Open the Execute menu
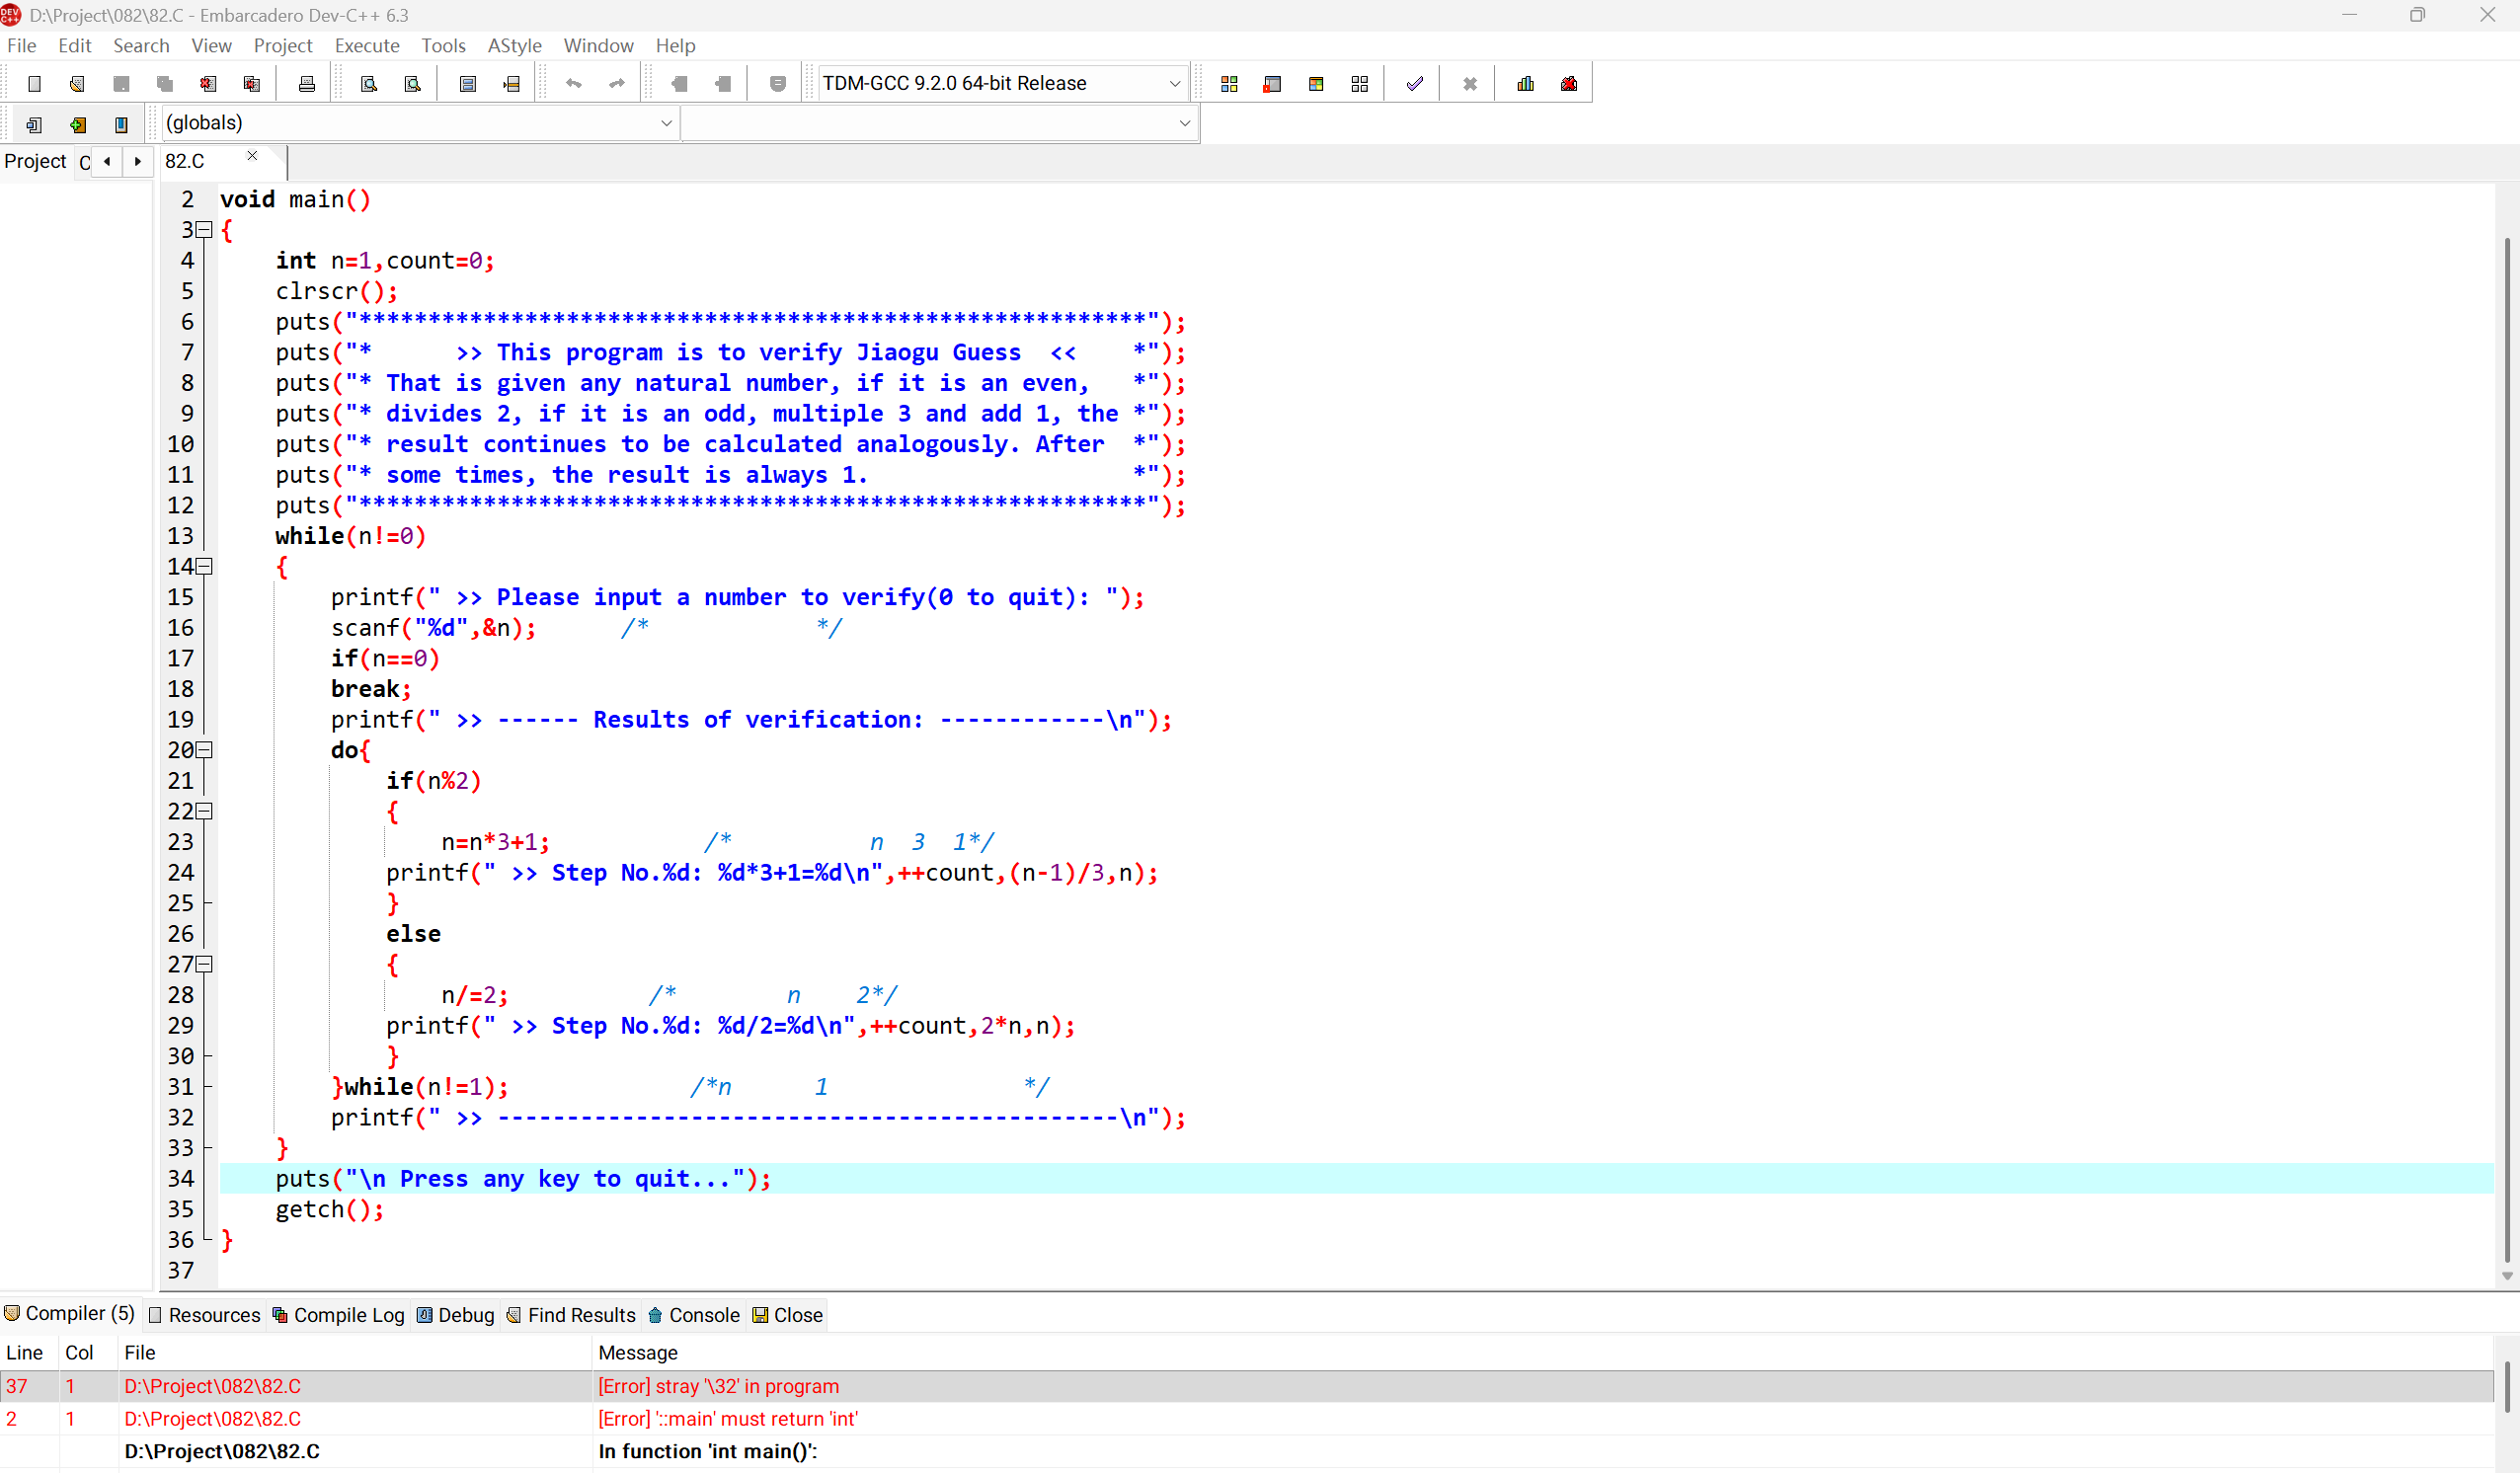Screen dimensions: 2520x1473 coord(366,46)
